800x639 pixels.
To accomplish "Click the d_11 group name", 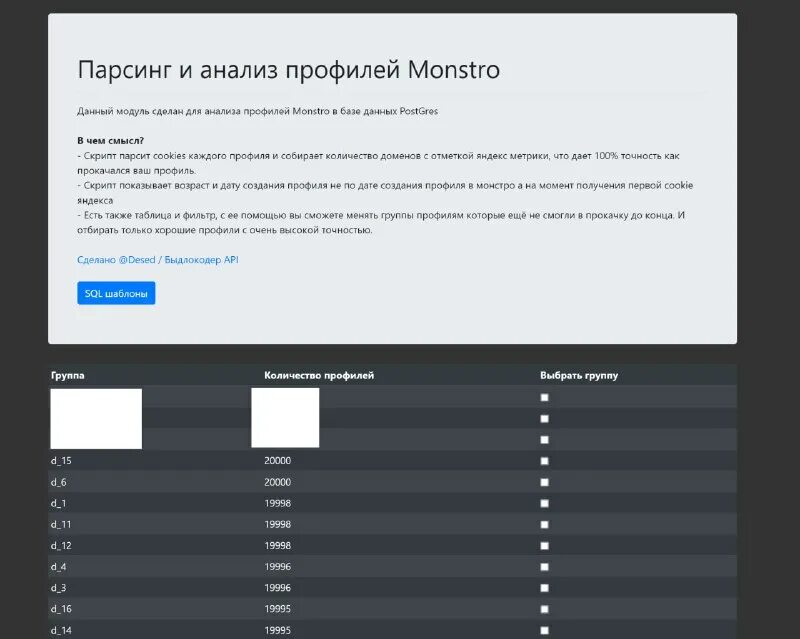I will [61, 525].
